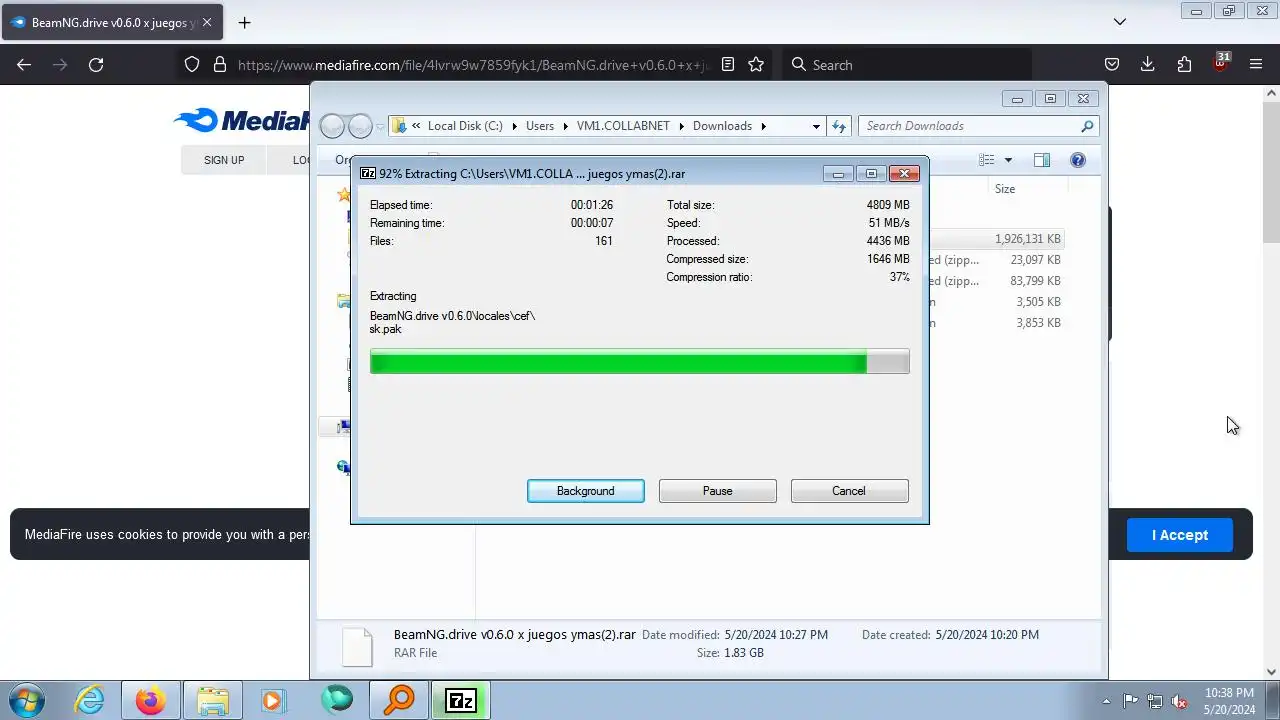
Task: Click Explorer Forward navigation button
Action: tap(360, 126)
